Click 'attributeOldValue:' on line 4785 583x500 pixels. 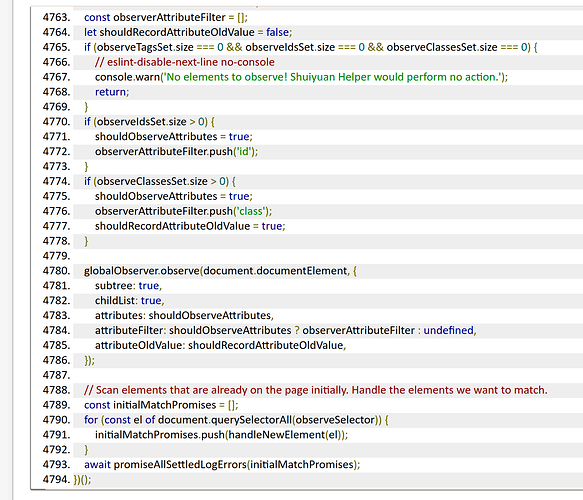point(140,345)
